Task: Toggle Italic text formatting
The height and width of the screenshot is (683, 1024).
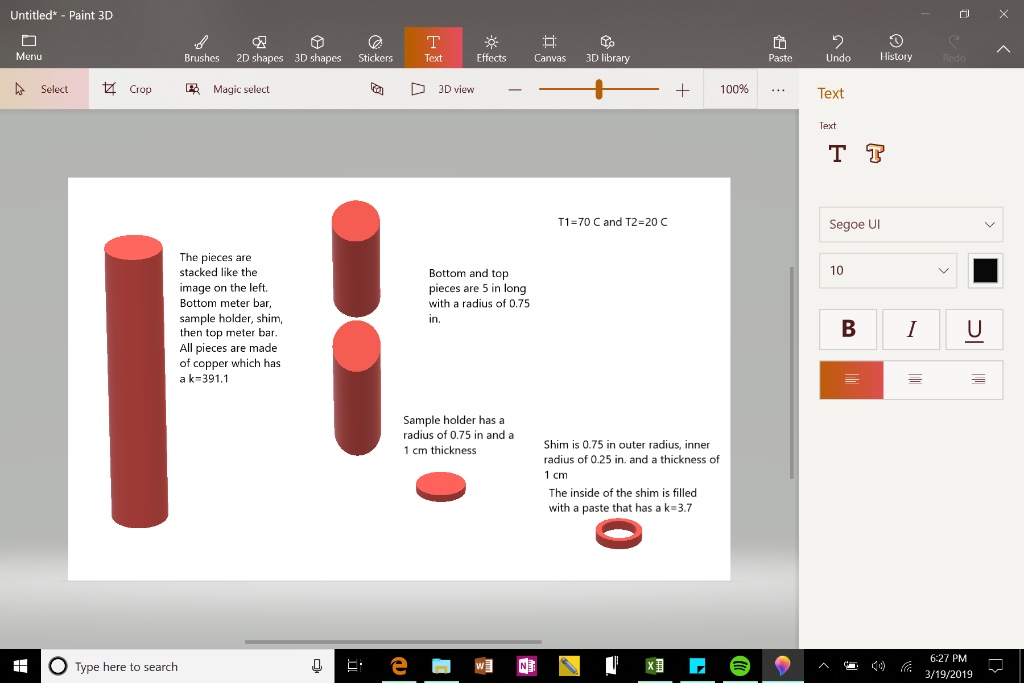Action: pyautogui.click(x=910, y=329)
